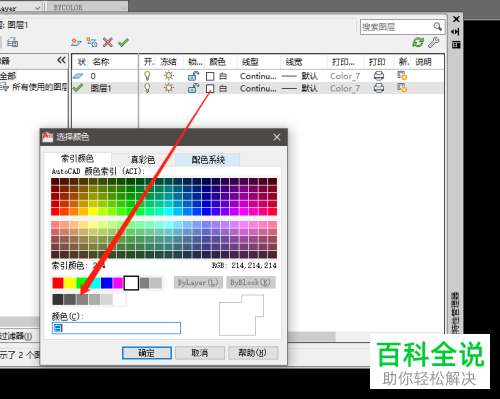The image size is (500, 399).
Task: Switch to 索引颜色 tab
Action: pos(77,158)
